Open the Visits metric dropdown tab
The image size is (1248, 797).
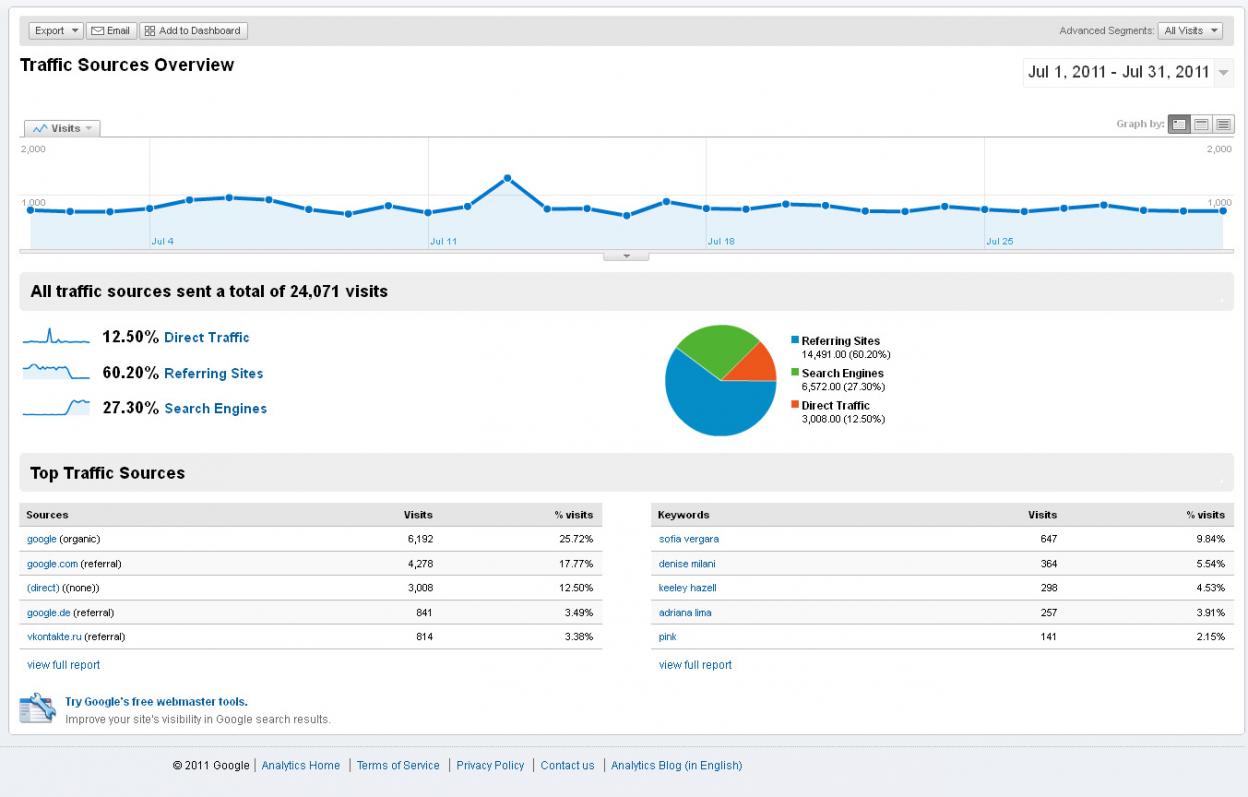coord(62,129)
